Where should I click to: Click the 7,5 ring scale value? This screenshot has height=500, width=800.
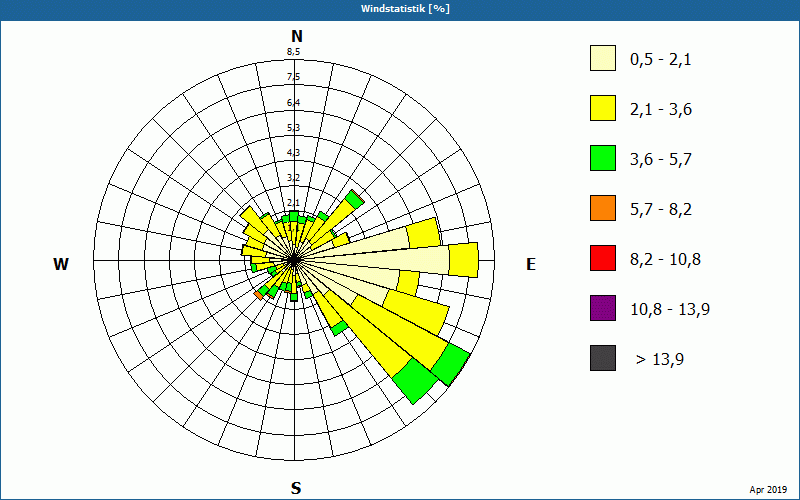[x=293, y=77]
